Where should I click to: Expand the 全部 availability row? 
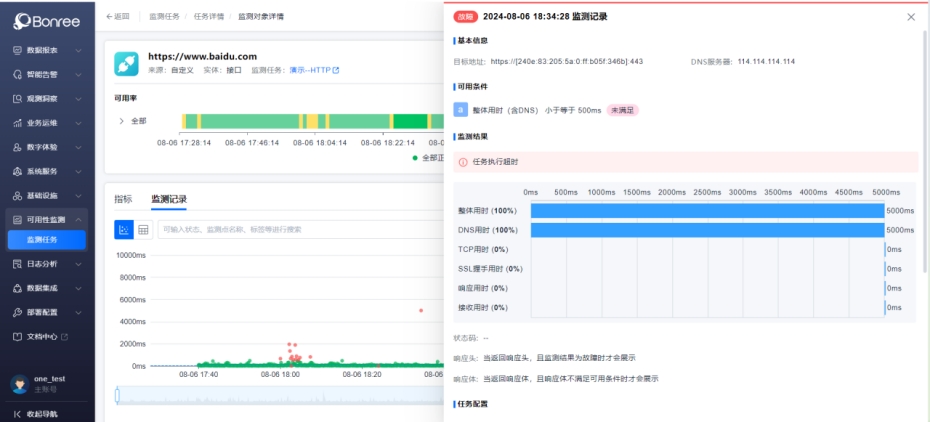pos(122,121)
